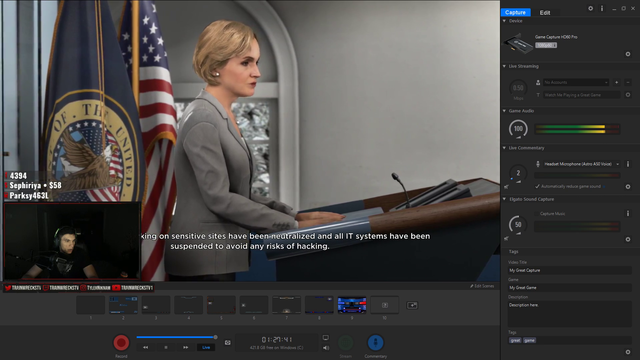
Task: Fast-forward the capture playback
Action: [x=186, y=347]
